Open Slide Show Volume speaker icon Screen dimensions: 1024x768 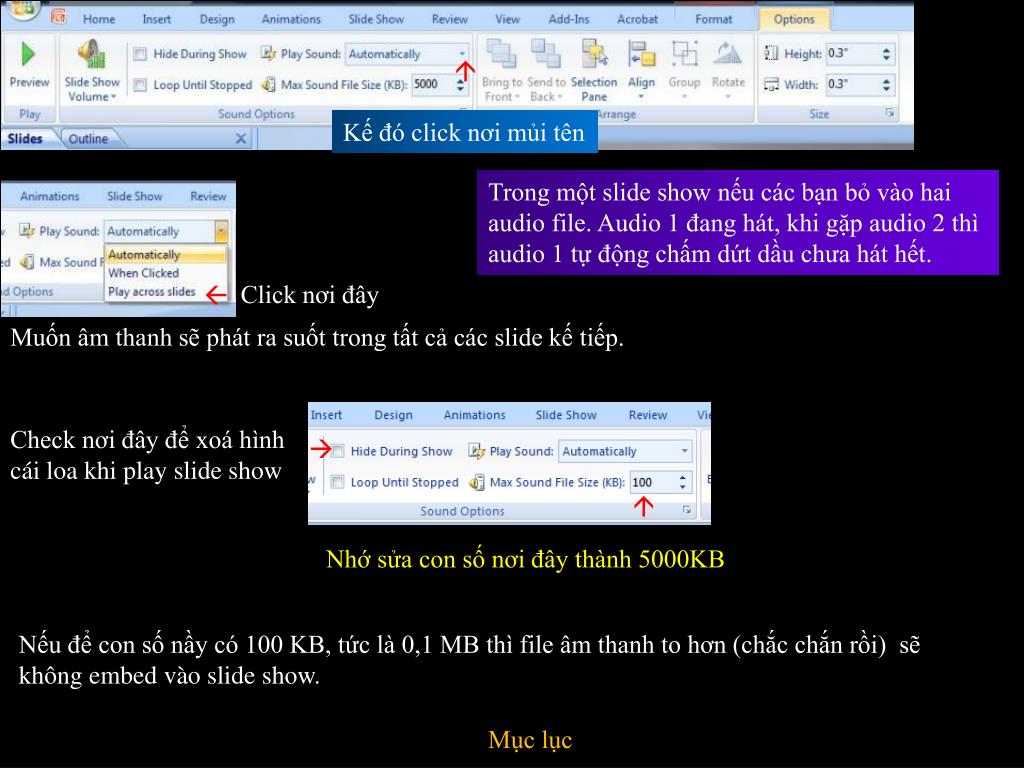pyautogui.click(x=91, y=54)
